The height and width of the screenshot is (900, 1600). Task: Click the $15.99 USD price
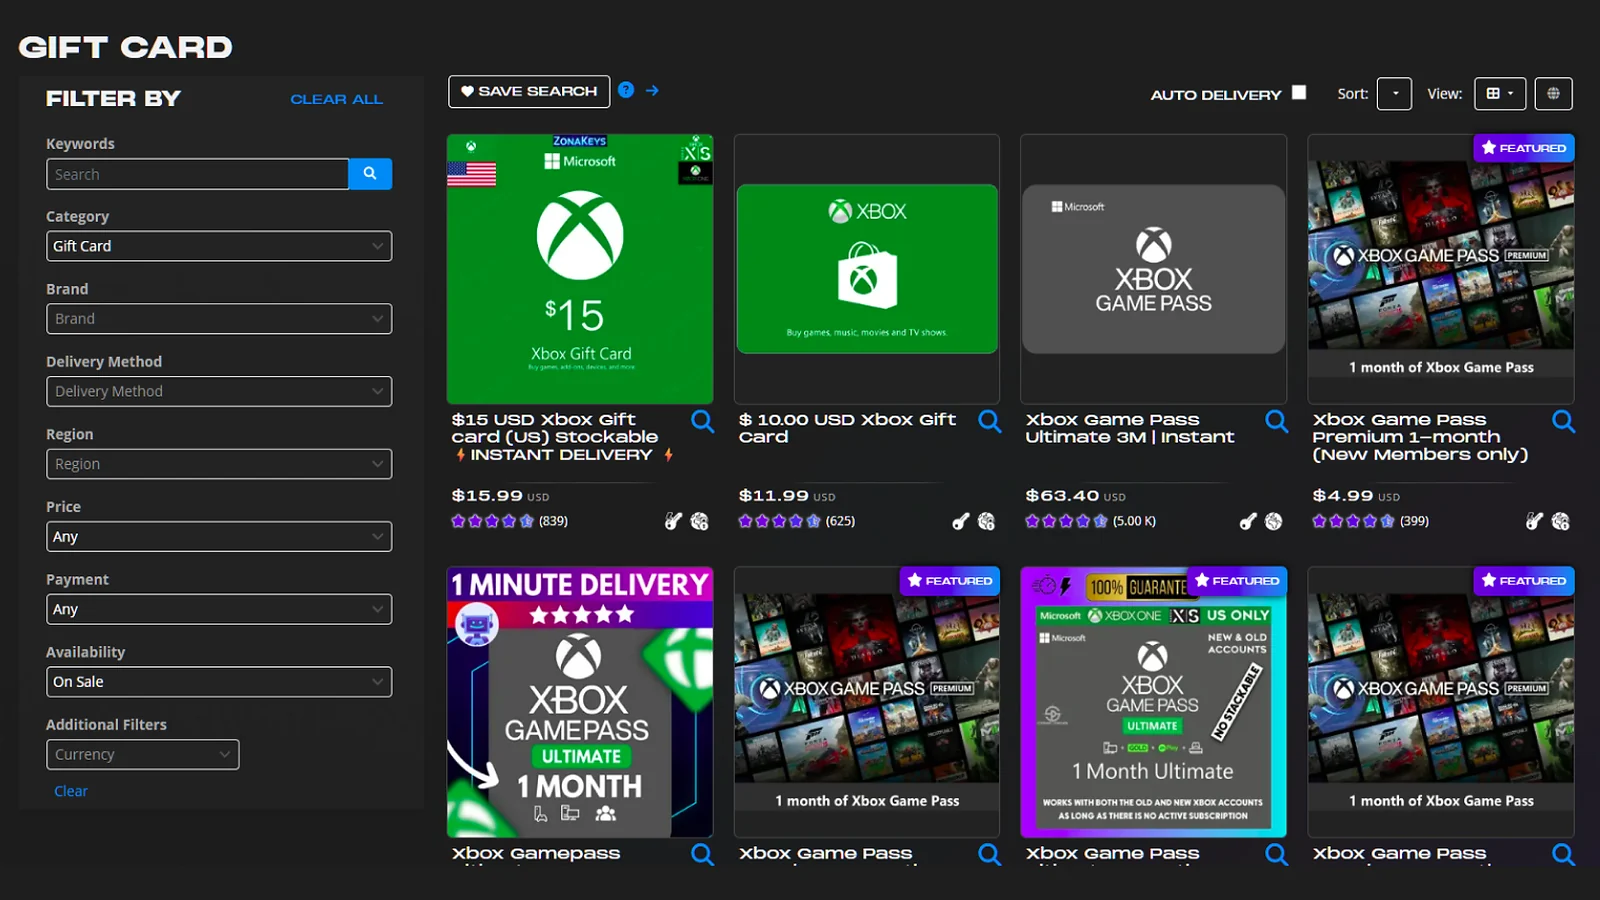click(x=500, y=496)
